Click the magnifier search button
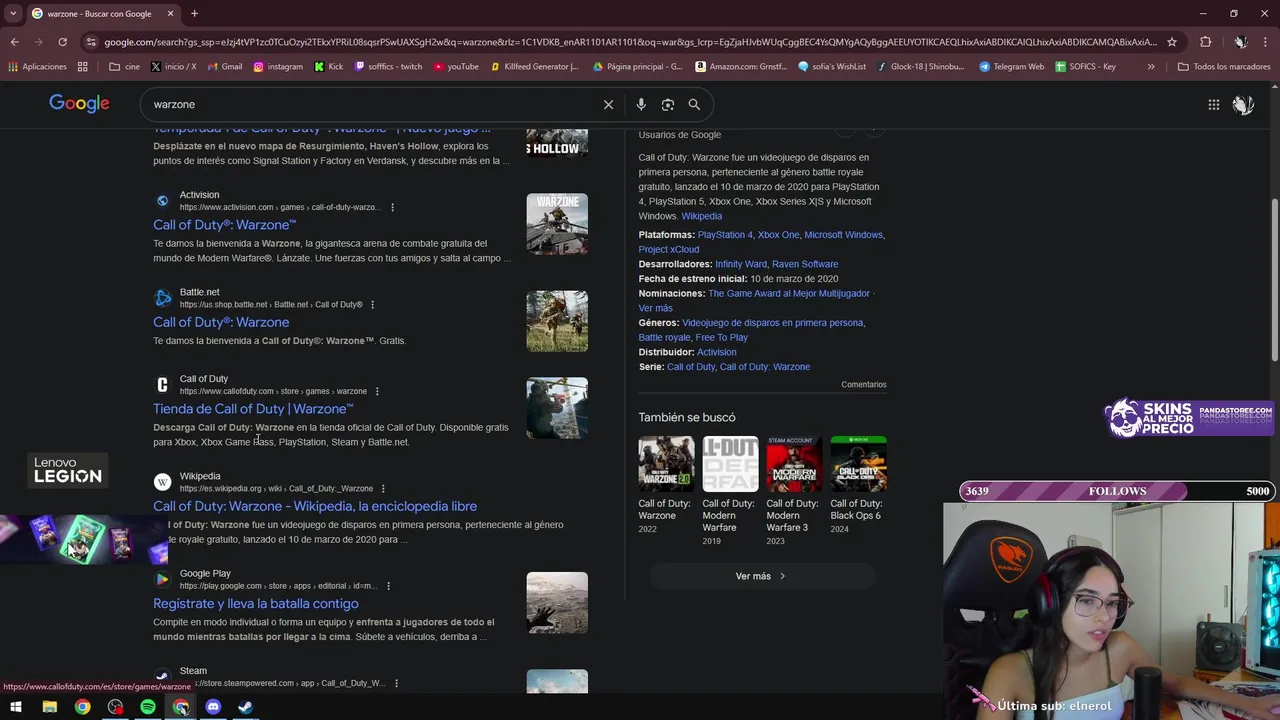The image size is (1280, 720). point(694,104)
